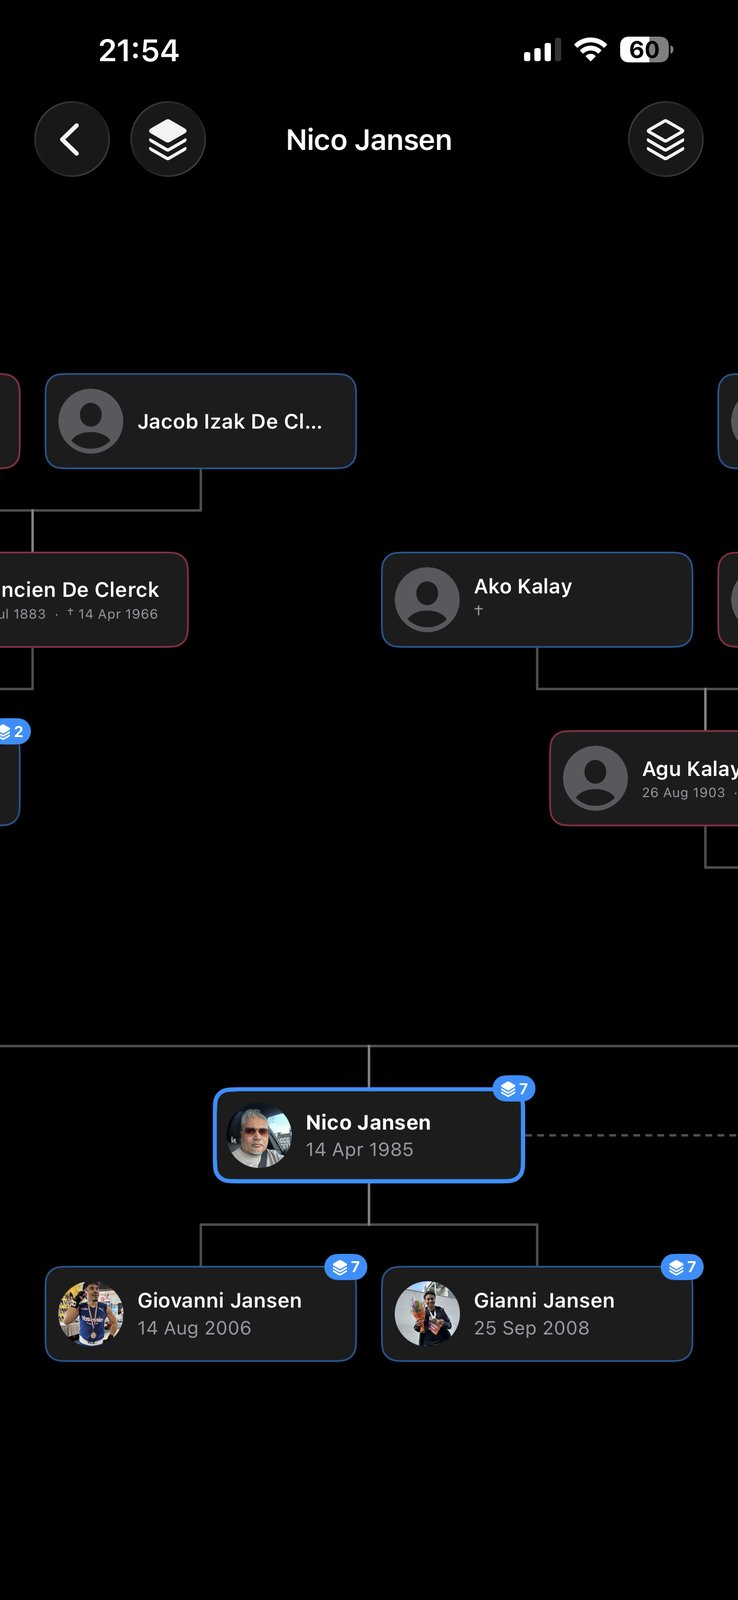Open the ...ncien De Clerck card
This screenshot has width=738, height=1600.
point(93,600)
